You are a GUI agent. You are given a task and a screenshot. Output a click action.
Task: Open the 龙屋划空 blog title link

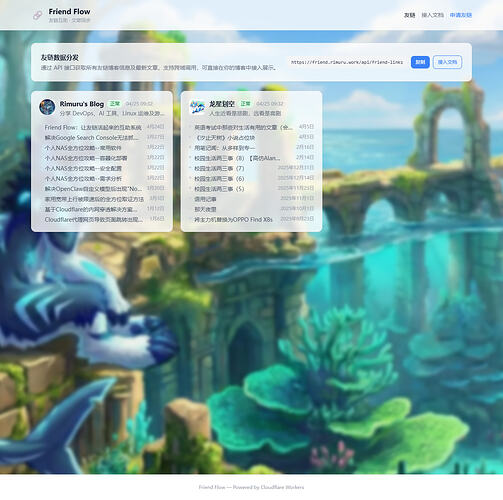(222, 104)
